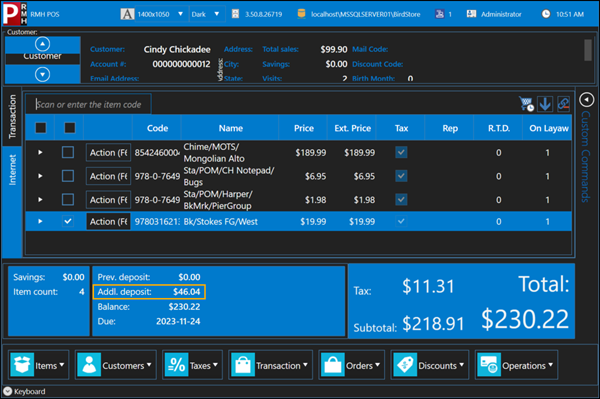Open the Discounts menu
This screenshot has width=600, height=399.
pyautogui.click(x=429, y=365)
